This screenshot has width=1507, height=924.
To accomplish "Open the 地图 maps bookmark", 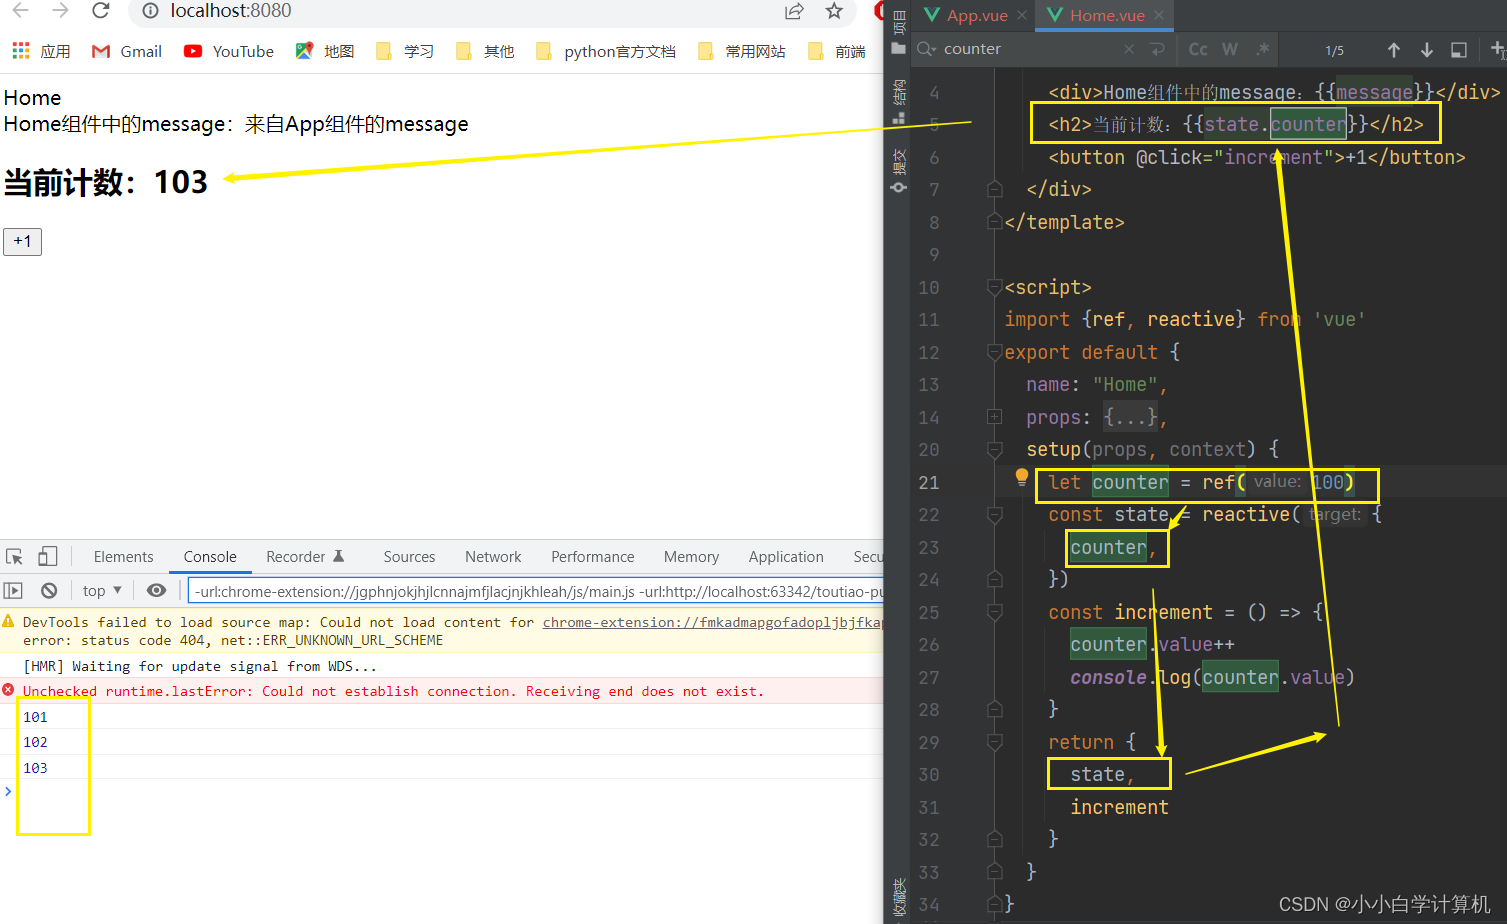I will click(x=325, y=51).
